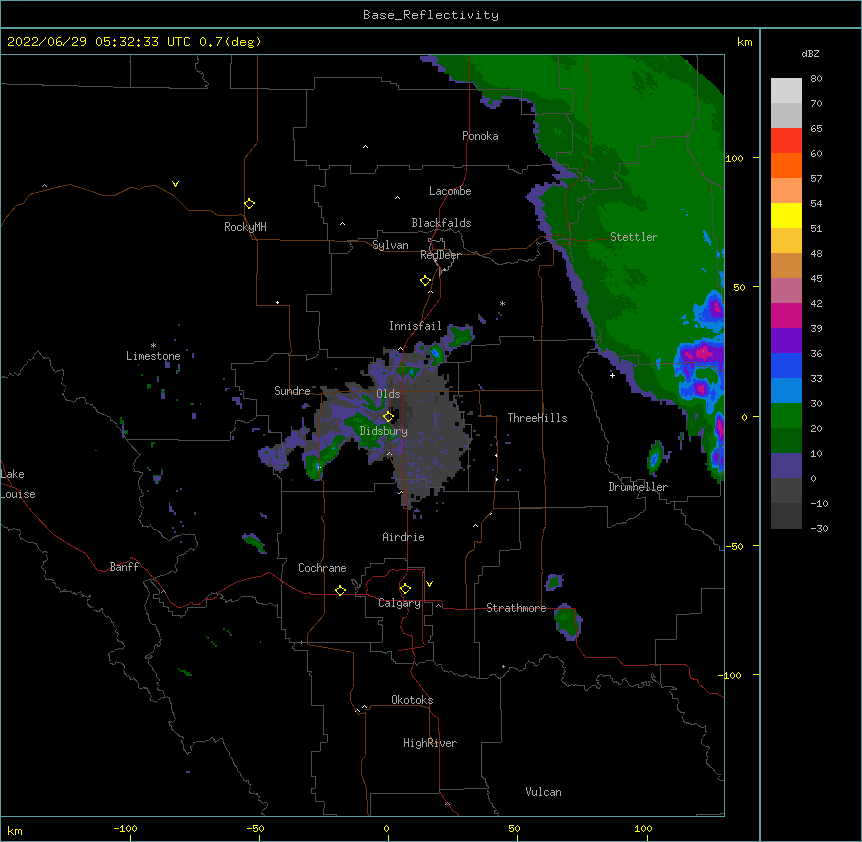Click the Airdrie city label
Screen dimensions: 862x842
tap(404, 537)
